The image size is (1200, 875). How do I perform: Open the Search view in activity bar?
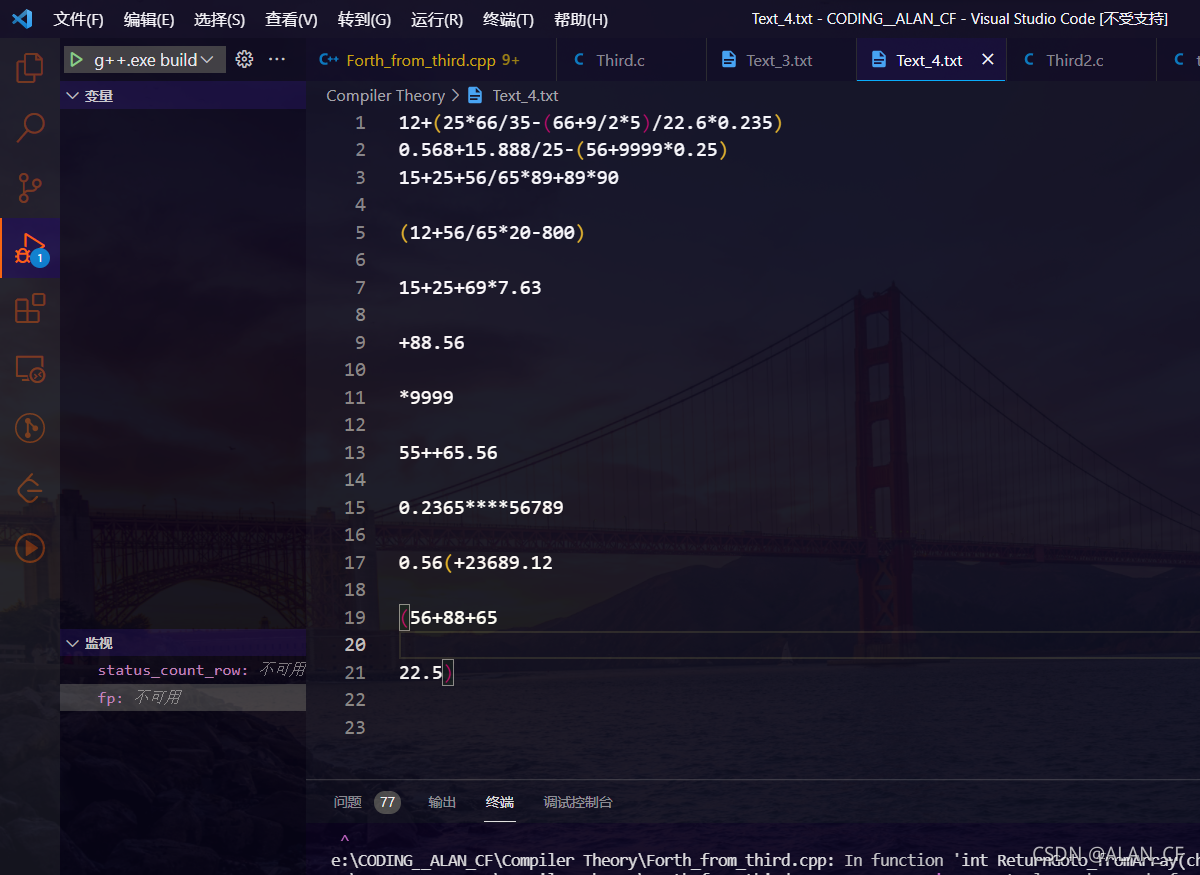coord(30,127)
